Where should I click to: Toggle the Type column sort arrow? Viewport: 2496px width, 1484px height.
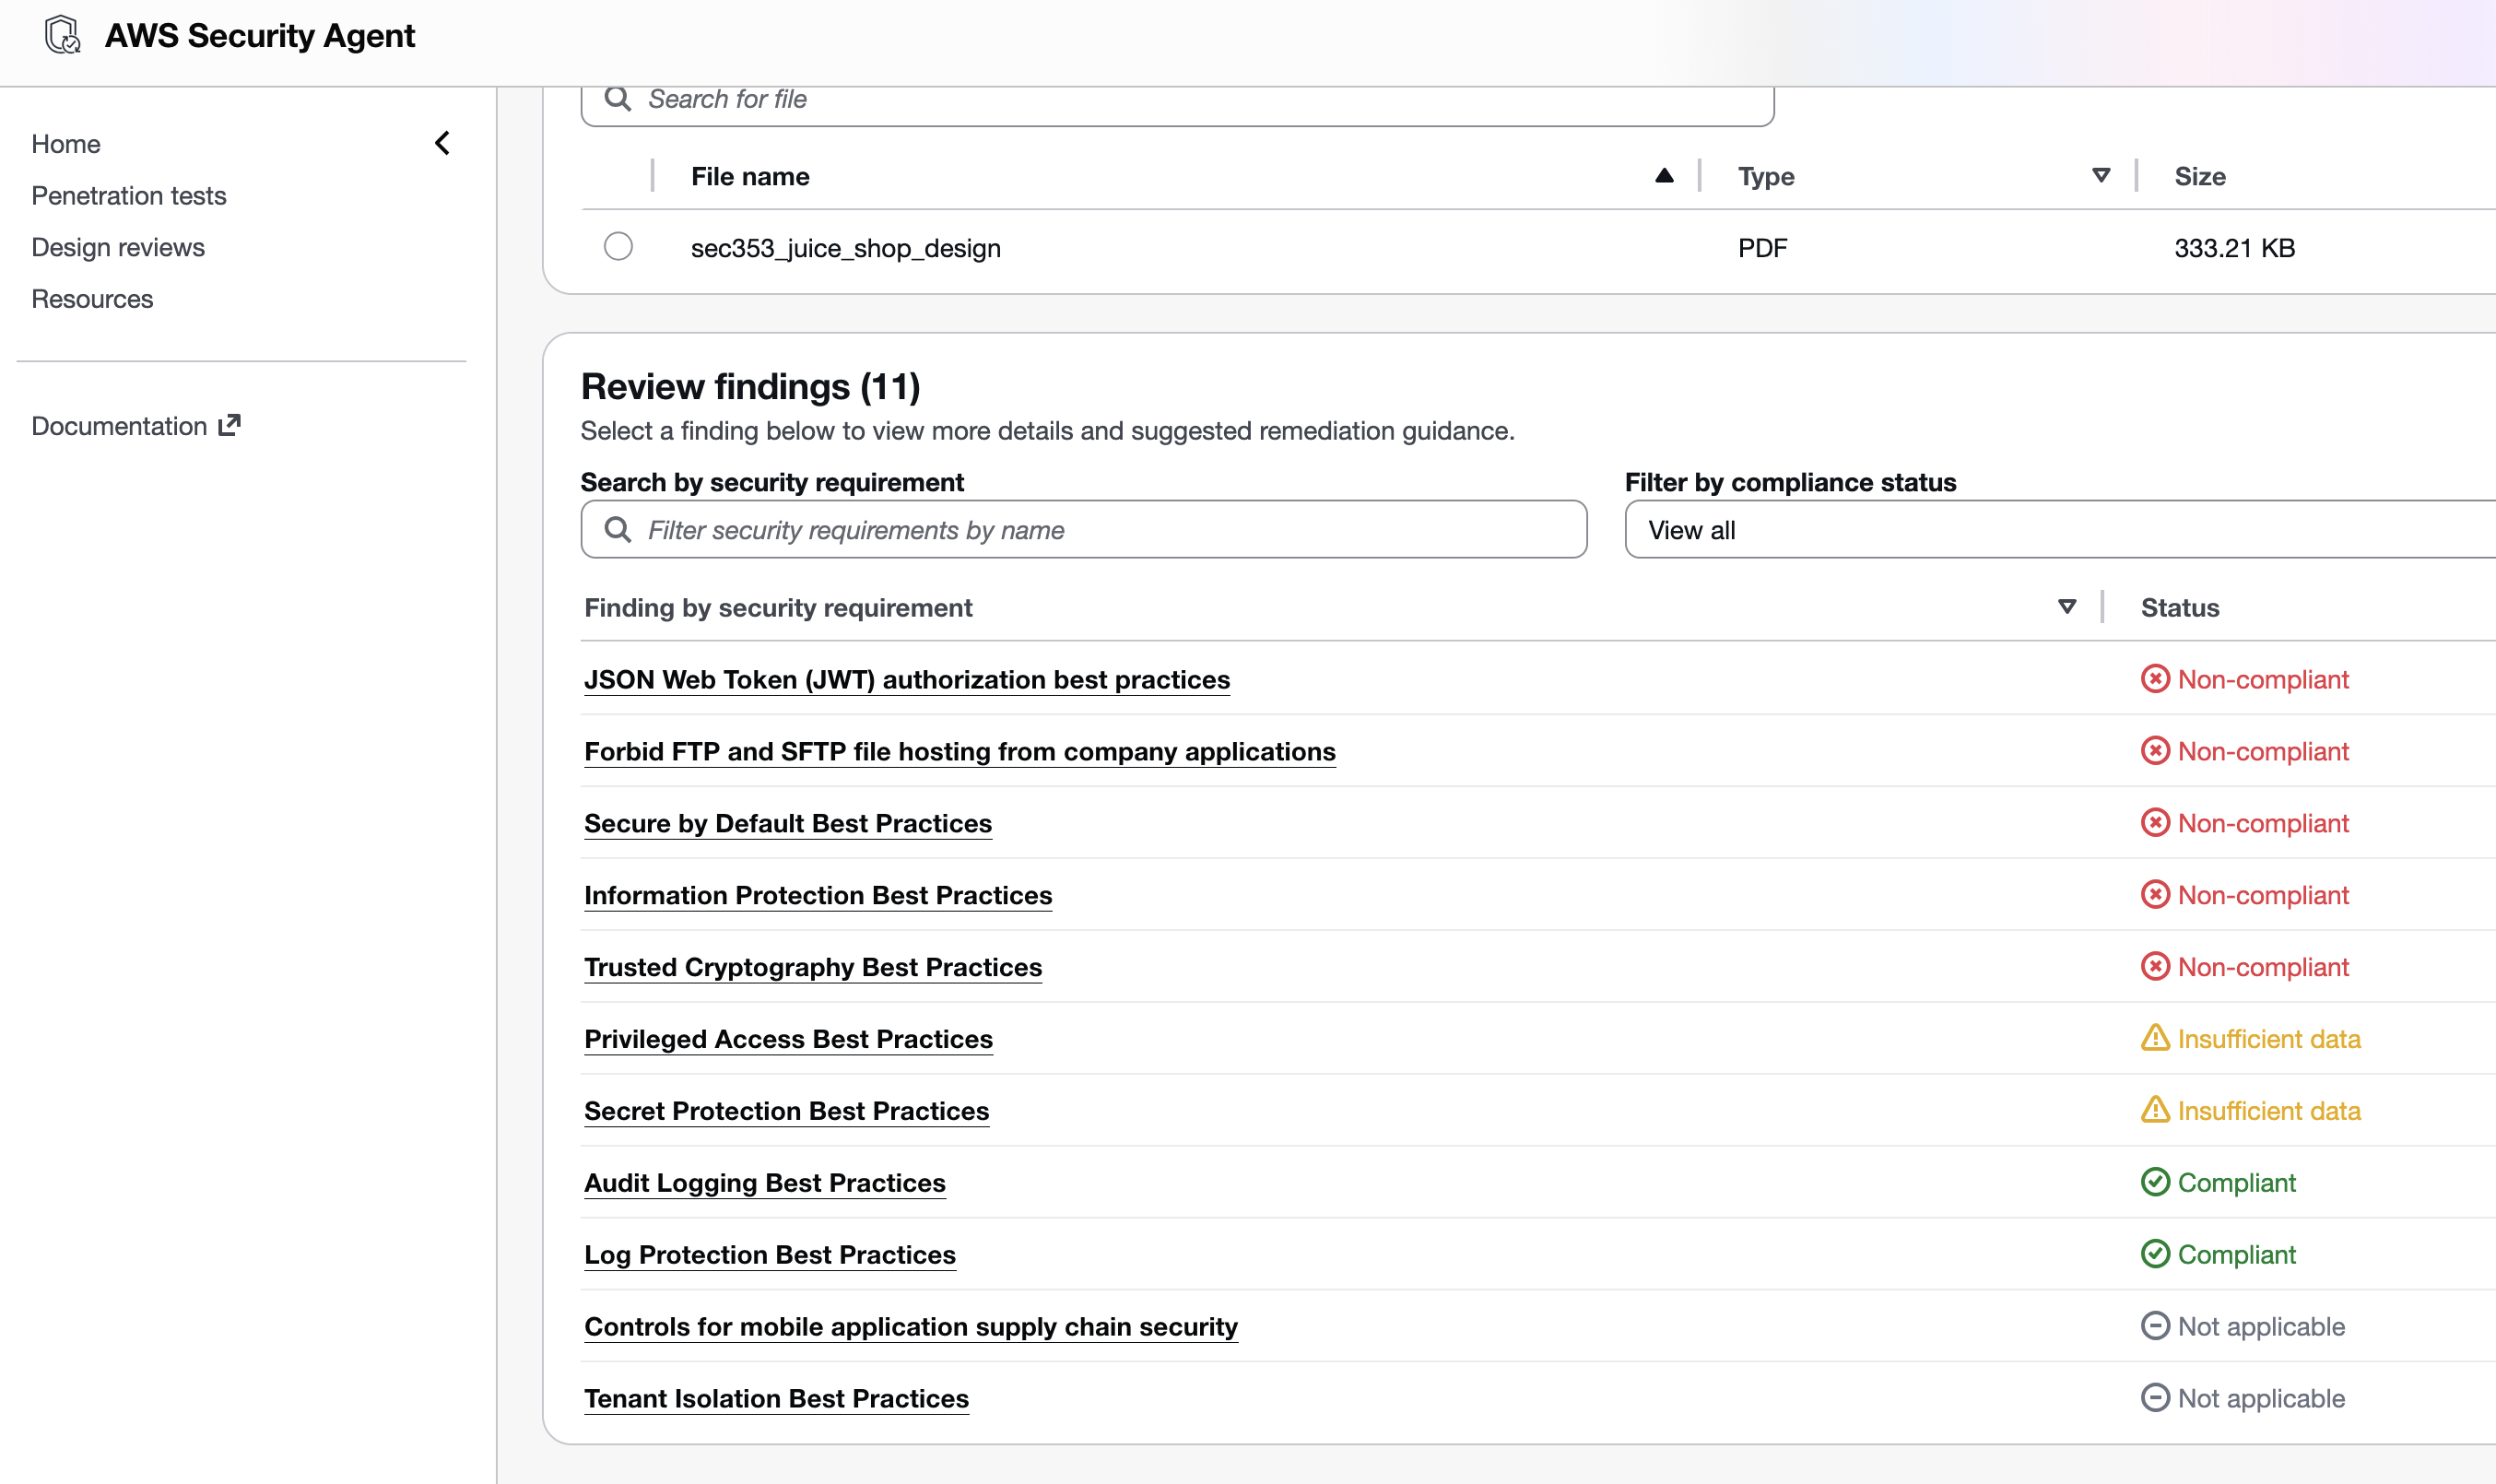tap(2101, 176)
